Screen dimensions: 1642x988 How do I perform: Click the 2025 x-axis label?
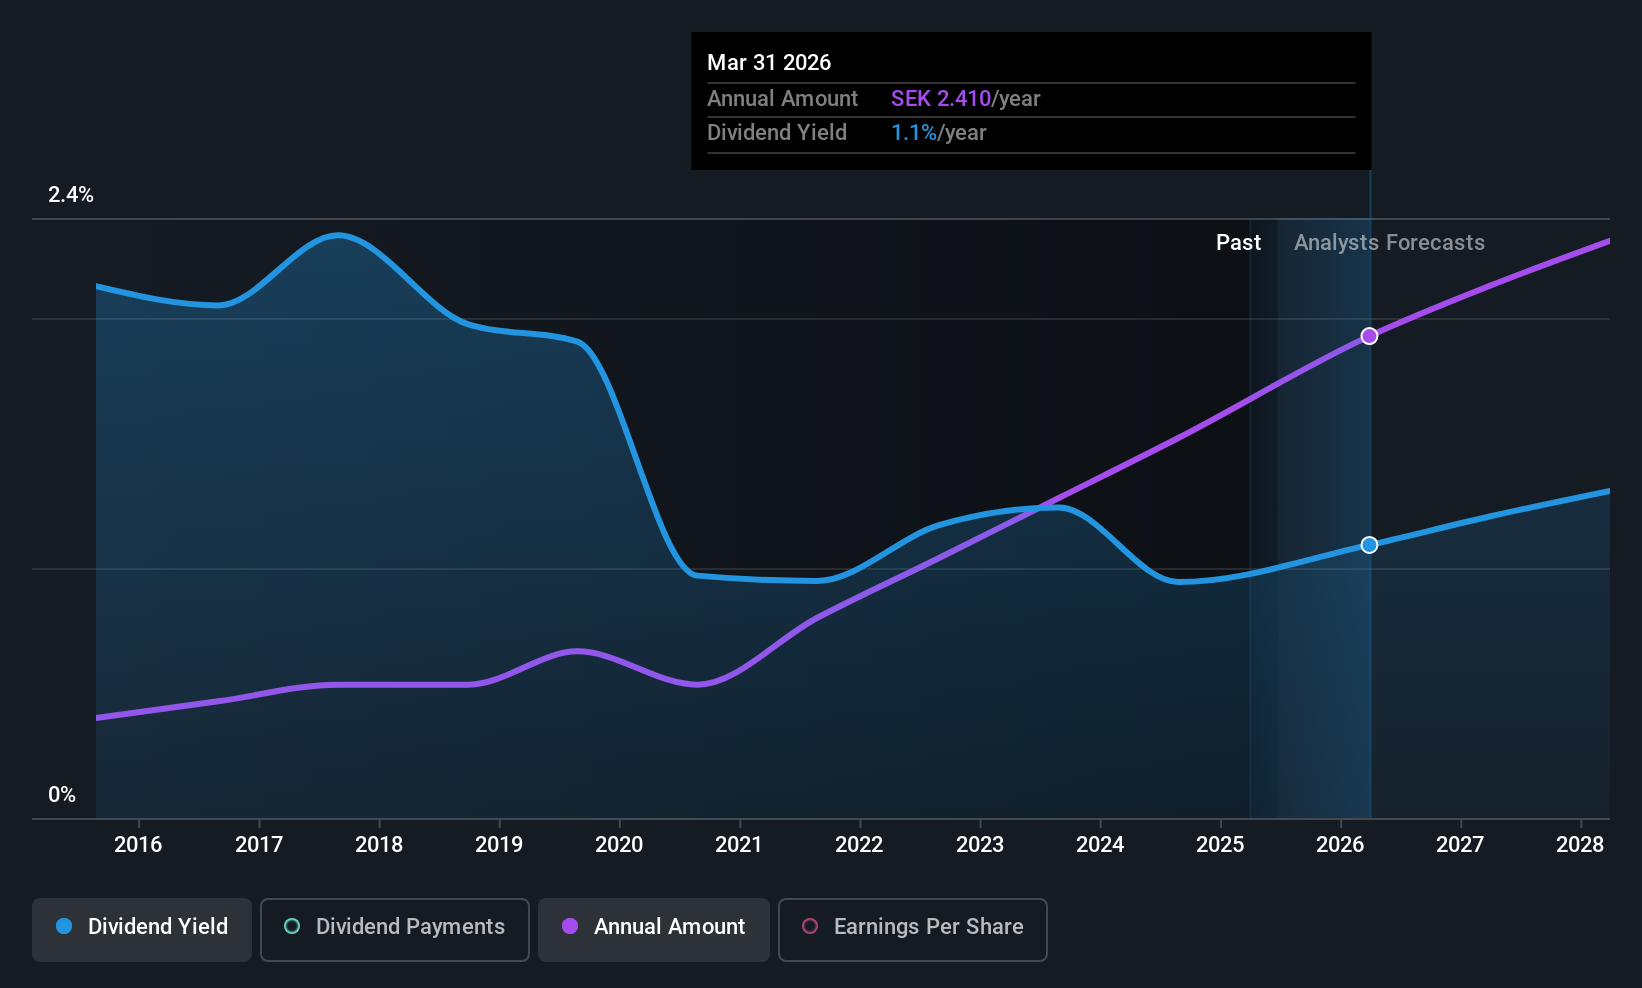[x=1220, y=844]
